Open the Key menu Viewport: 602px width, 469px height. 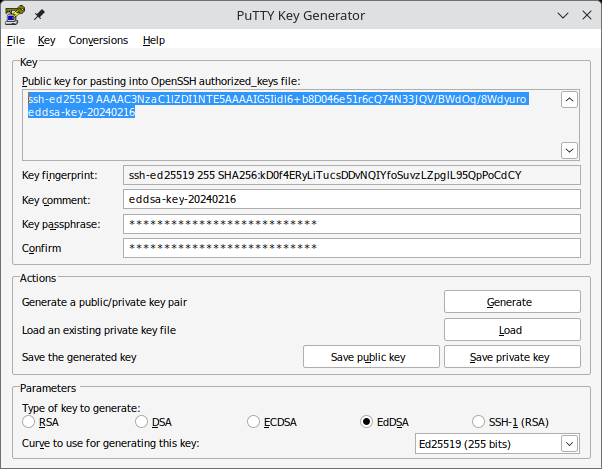click(x=46, y=40)
